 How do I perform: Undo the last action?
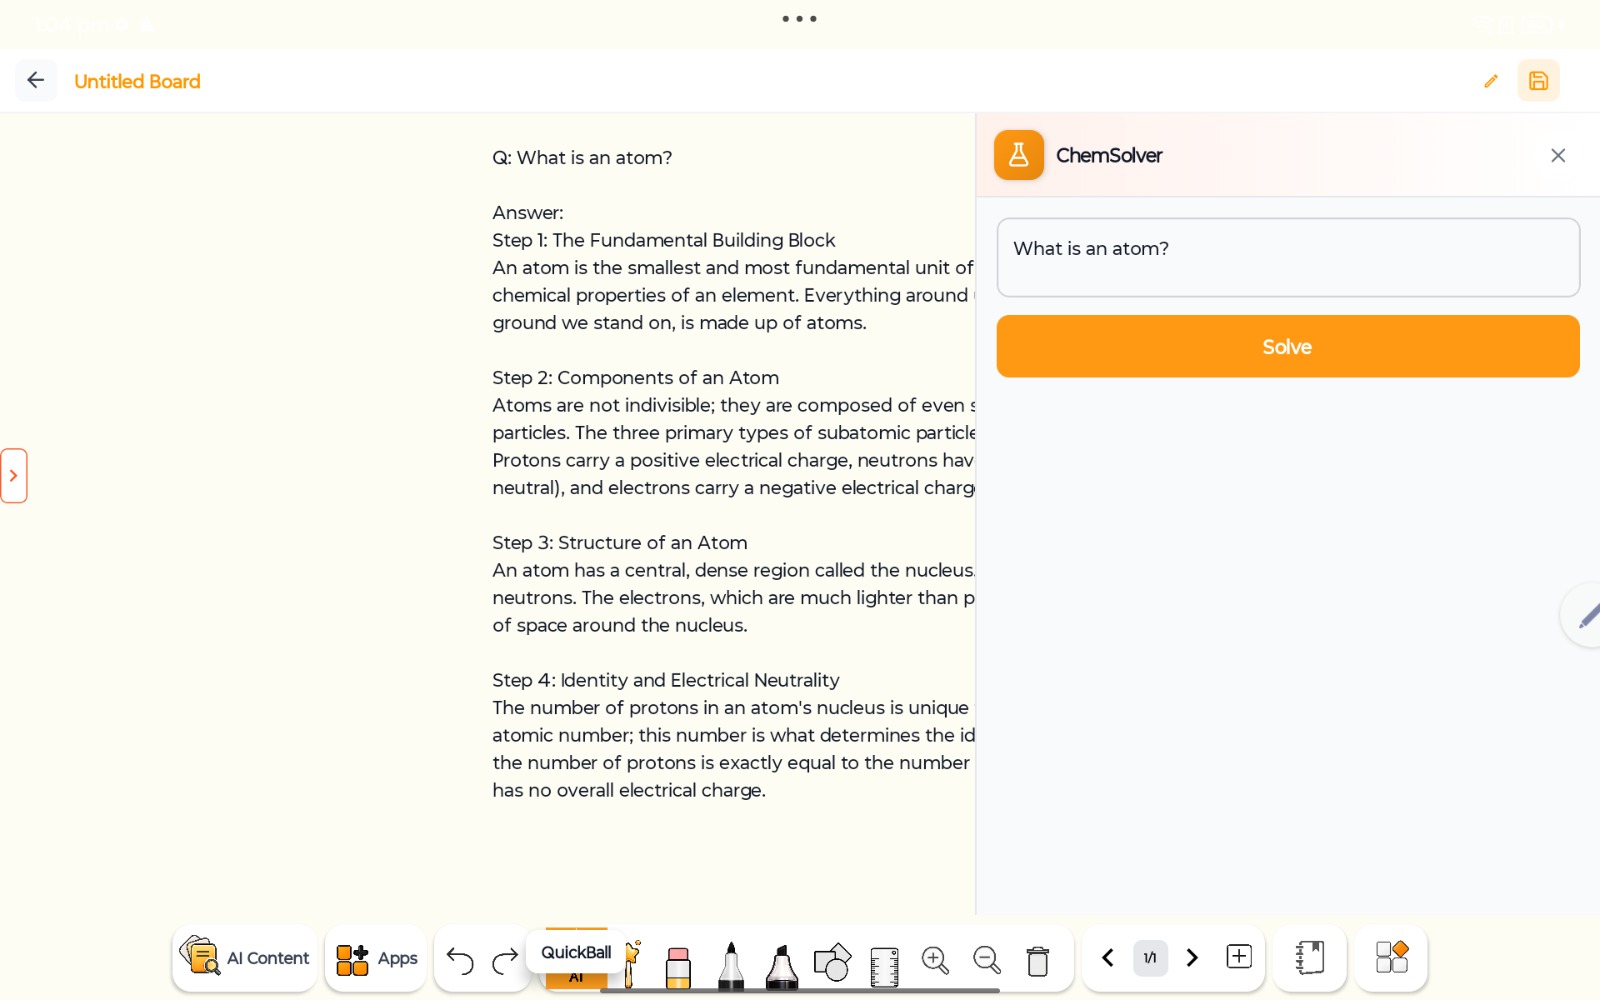[x=459, y=960]
